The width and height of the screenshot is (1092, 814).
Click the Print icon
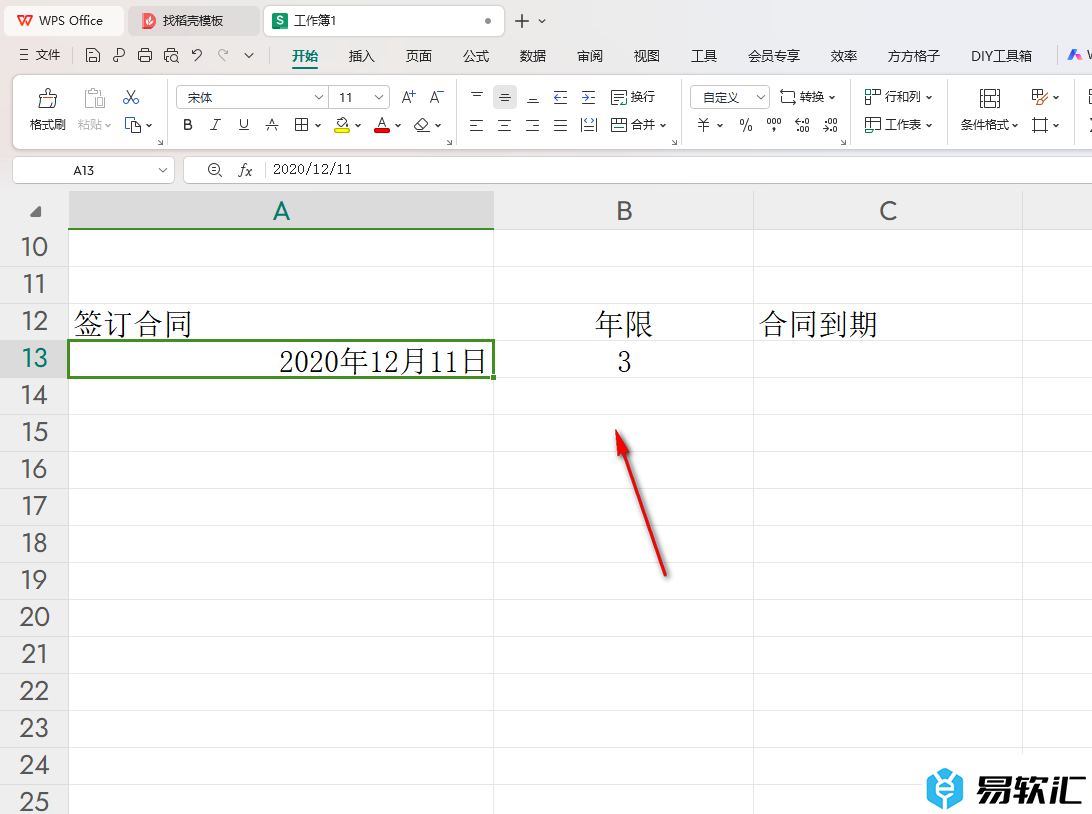[x=145, y=56]
